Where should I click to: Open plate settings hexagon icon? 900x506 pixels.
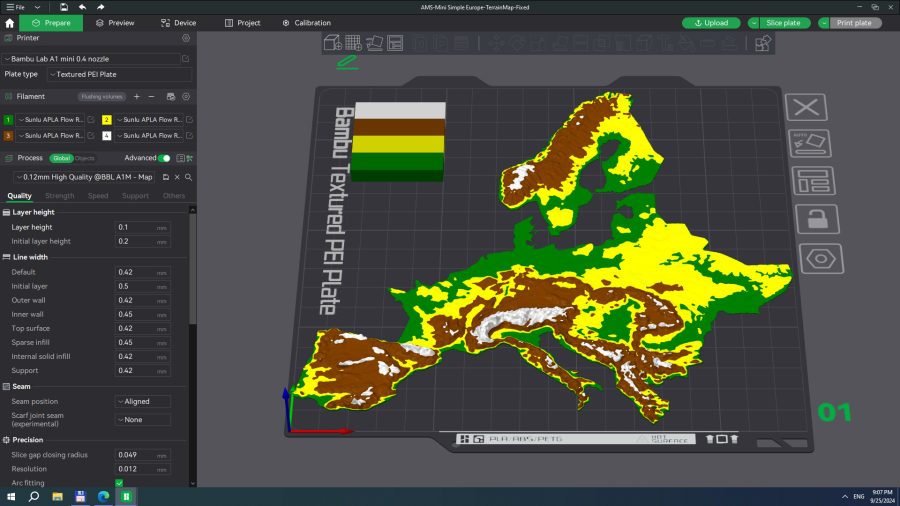(821, 258)
